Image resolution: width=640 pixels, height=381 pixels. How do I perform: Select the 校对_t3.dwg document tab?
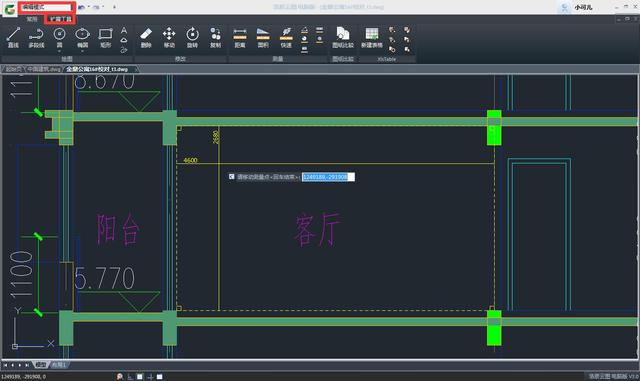click(97, 69)
